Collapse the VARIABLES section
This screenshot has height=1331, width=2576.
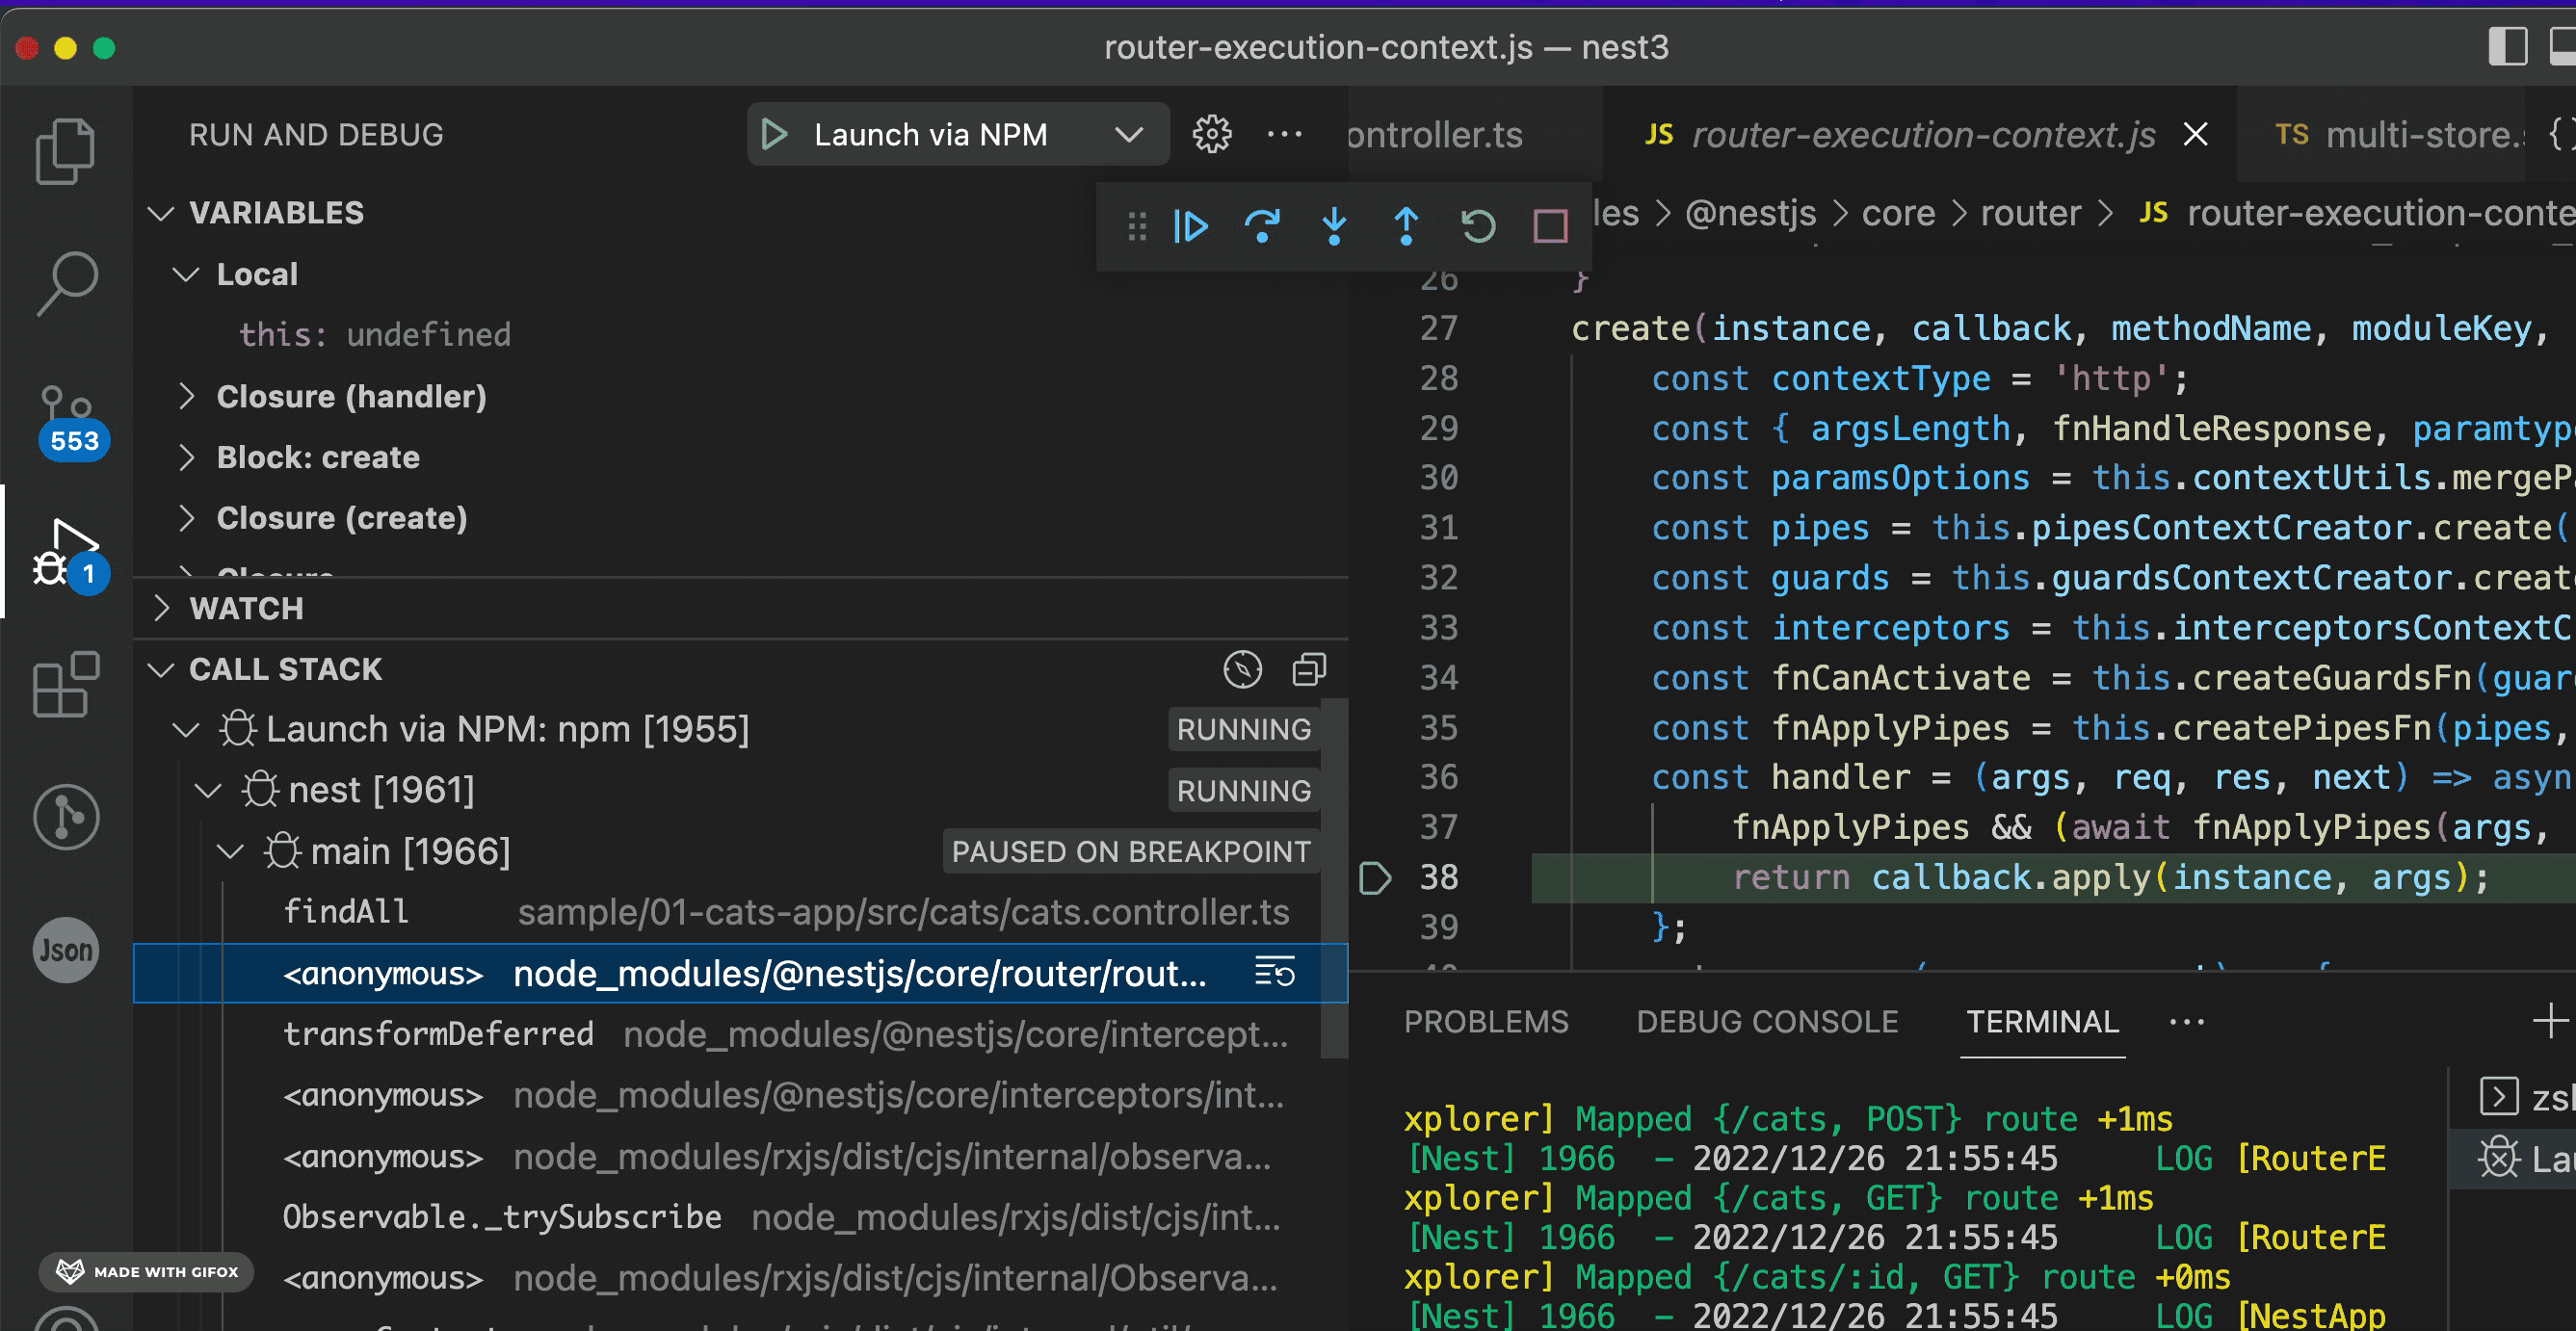[161, 213]
